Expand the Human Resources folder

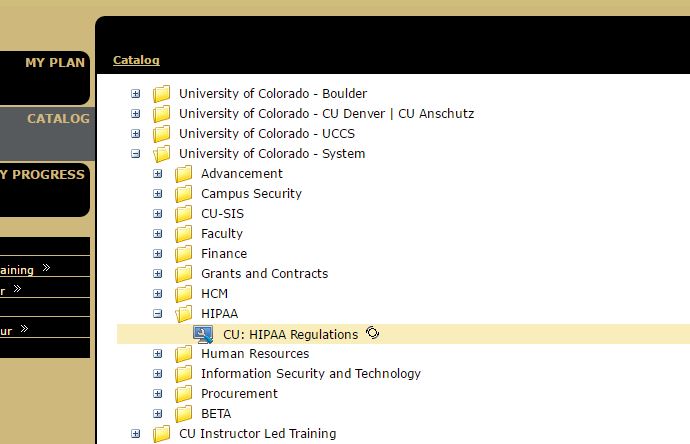[x=158, y=354]
